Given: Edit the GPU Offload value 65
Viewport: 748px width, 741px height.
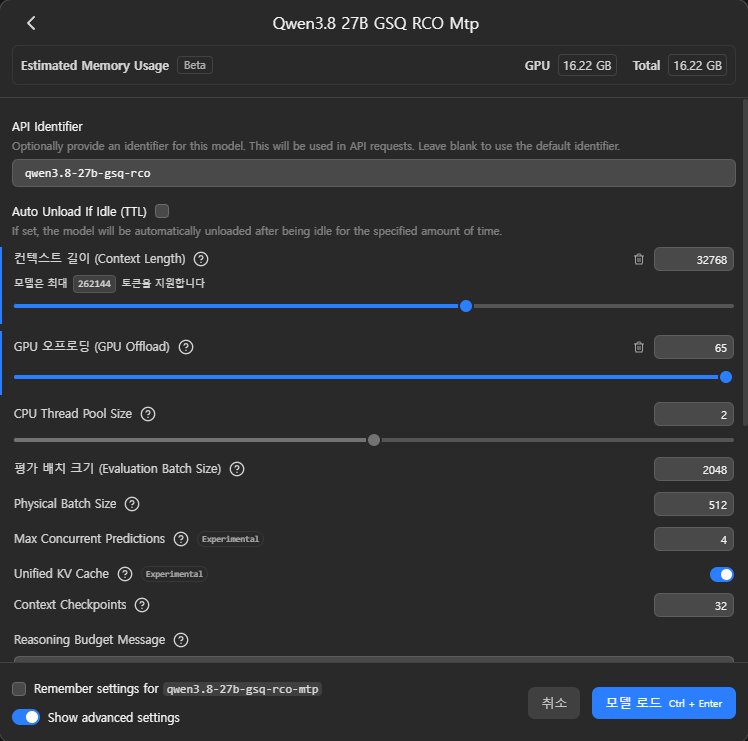Looking at the screenshot, I should (x=694, y=347).
